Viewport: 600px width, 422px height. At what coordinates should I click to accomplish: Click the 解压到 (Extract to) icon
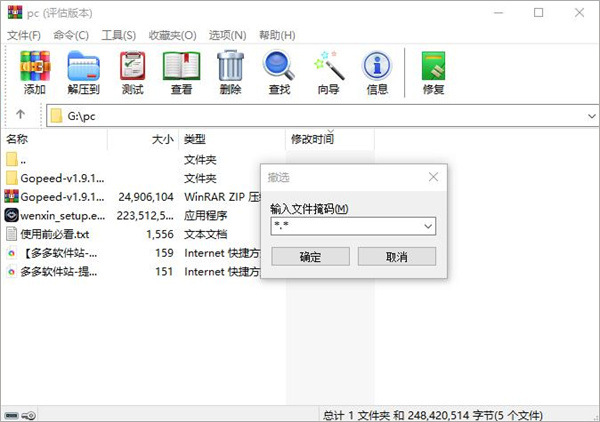click(x=83, y=66)
